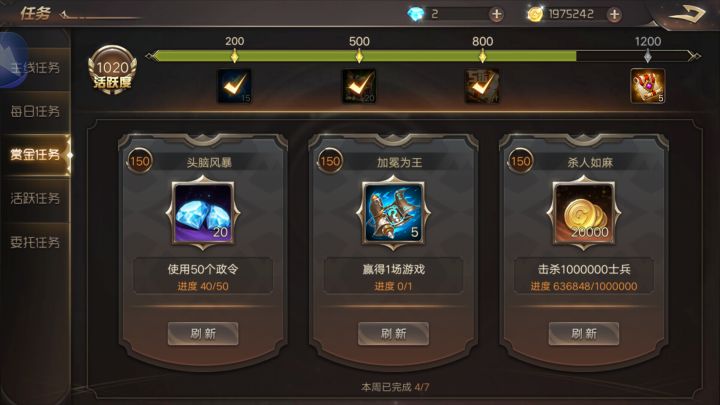Image resolution: width=720 pixels, height=405 pixels.
Task: Add gold coins with the plus icon
Action: (614, 15)
